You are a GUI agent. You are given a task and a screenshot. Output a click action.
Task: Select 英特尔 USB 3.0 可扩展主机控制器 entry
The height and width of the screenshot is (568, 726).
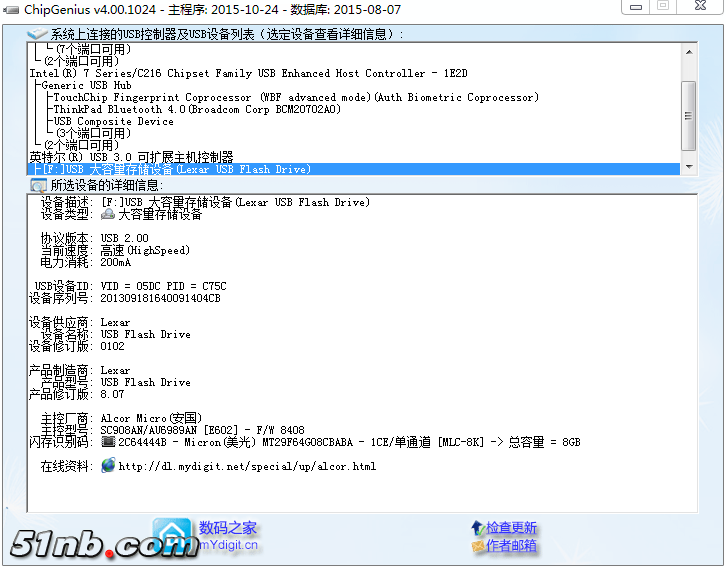click(x=131, y=157)
